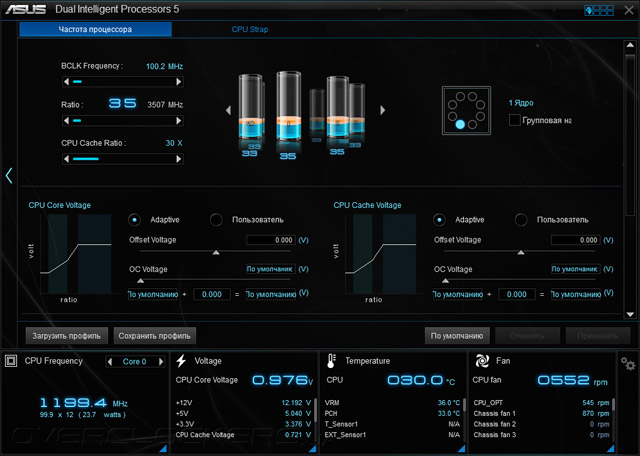Click the CPU Core Voltage 0.976 reading
This screenshot has width=640, height=456.
pyautogui.click(x=282, y=380)
